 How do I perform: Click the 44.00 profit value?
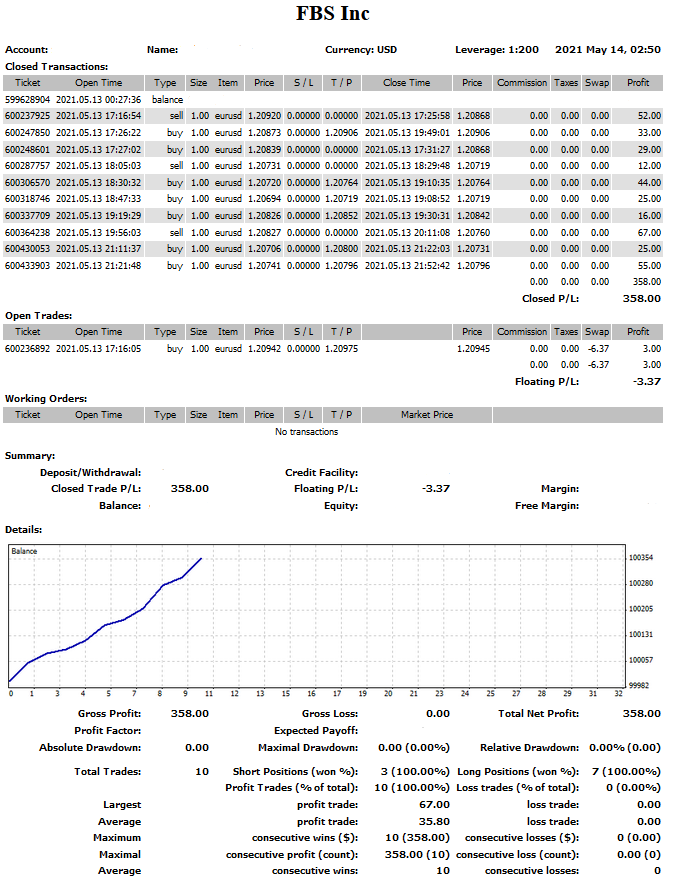[649, 183]
